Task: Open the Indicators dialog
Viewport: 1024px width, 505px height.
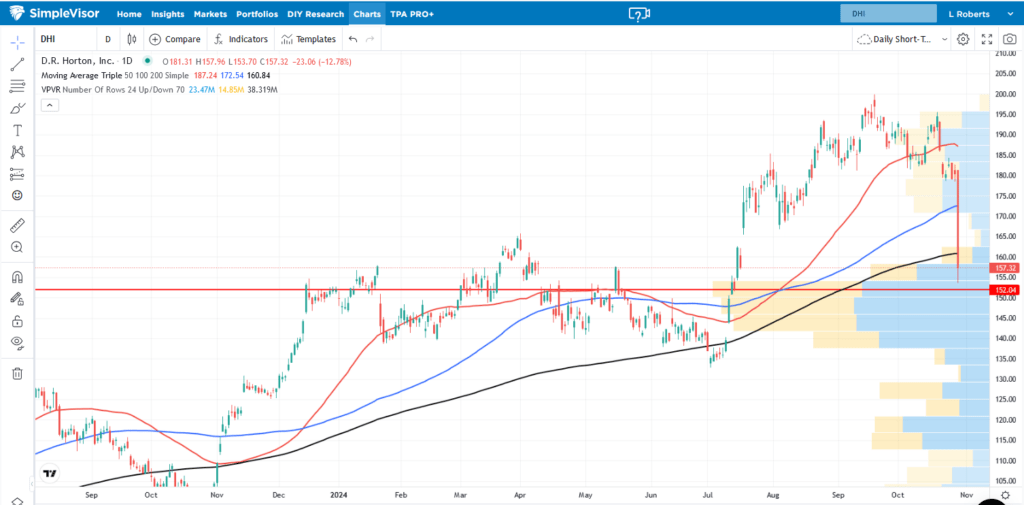Action: (241, 39)
